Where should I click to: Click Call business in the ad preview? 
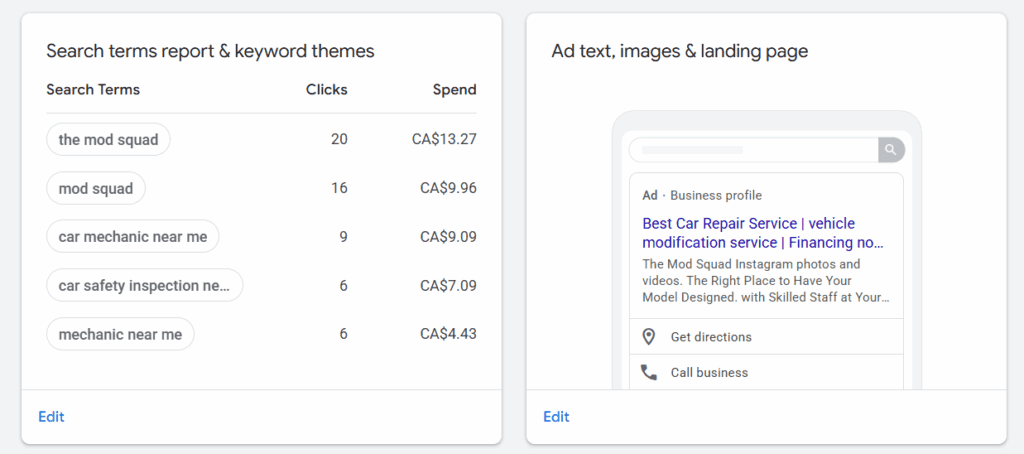click(709, 372)
